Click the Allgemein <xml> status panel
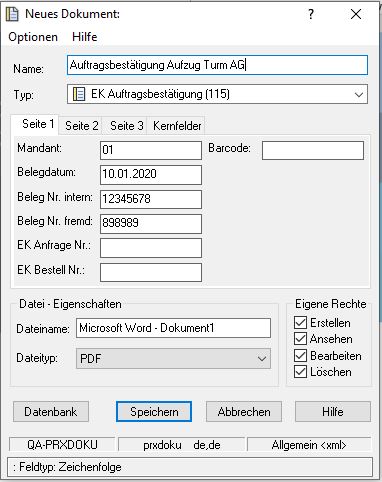Viewport: 382px width, 482px height. (309, 445)
